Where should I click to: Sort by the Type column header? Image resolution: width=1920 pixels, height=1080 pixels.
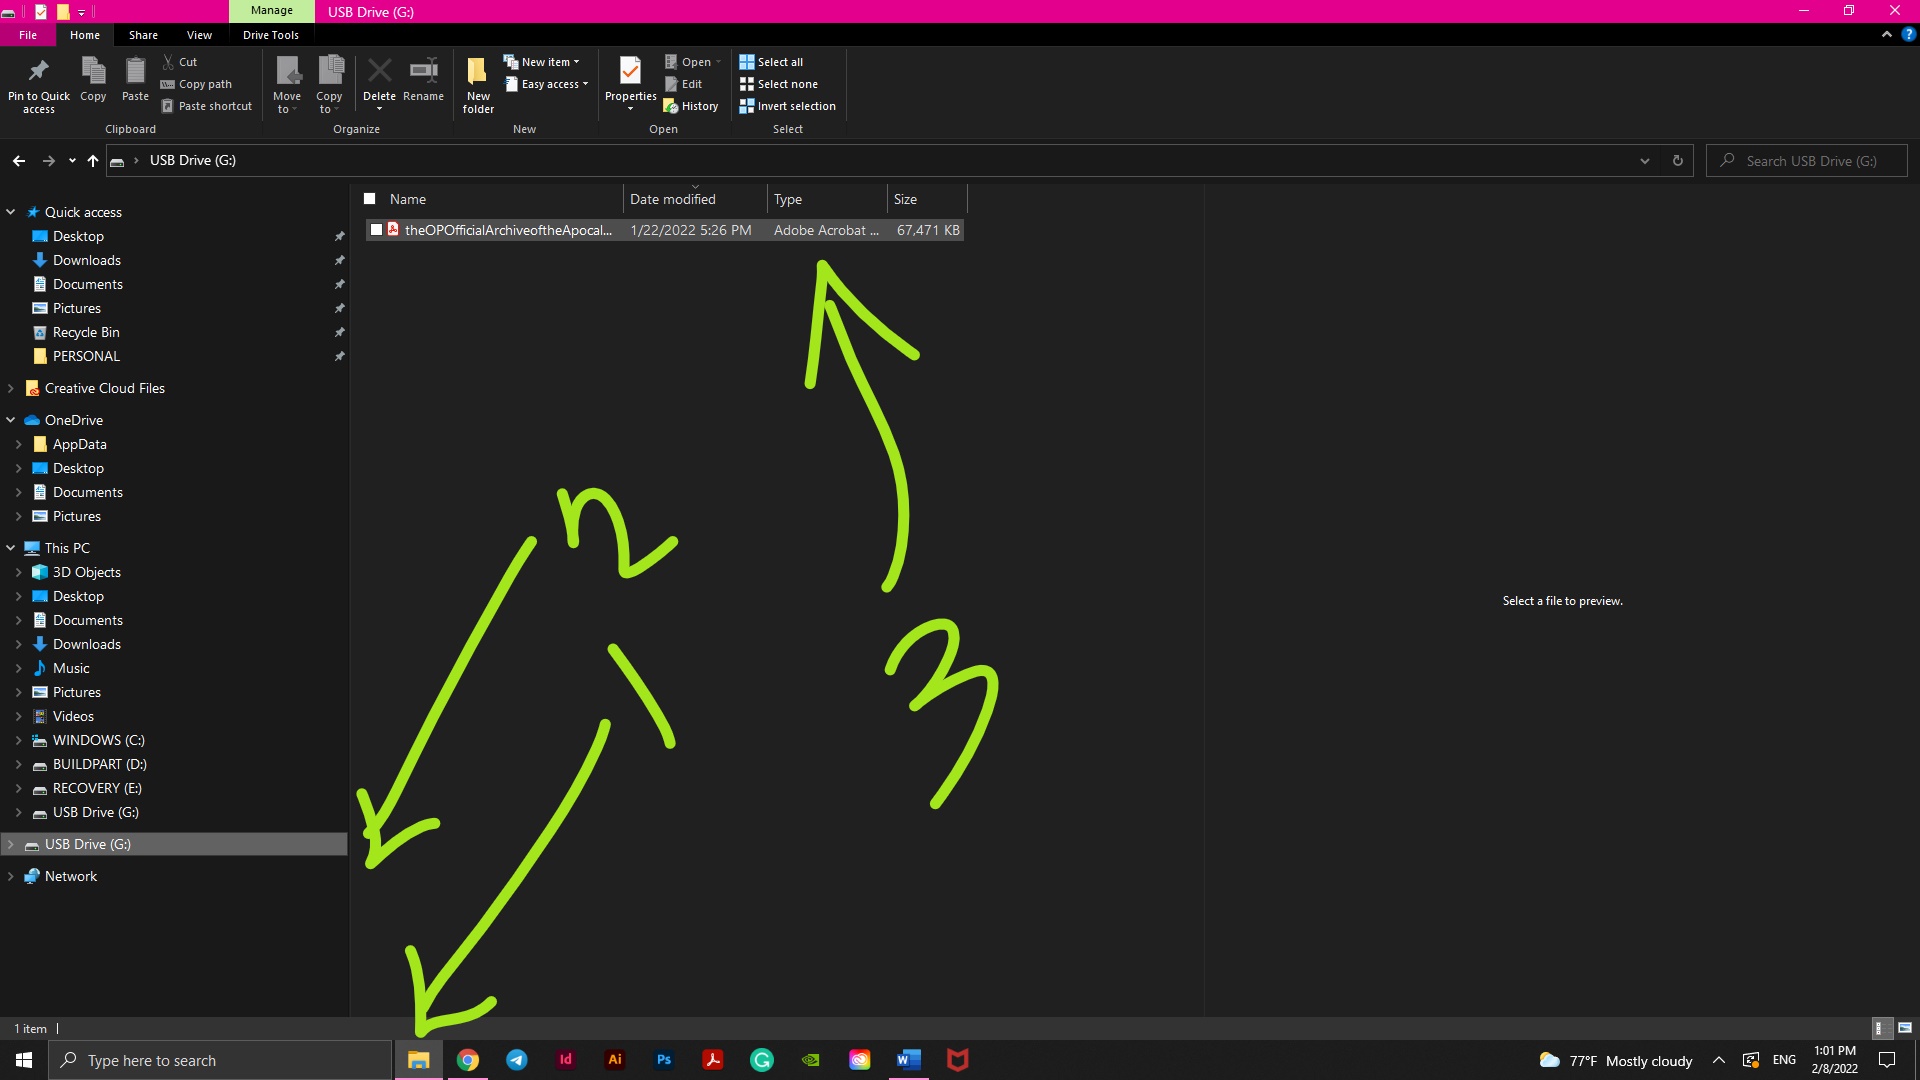point(827,199)
